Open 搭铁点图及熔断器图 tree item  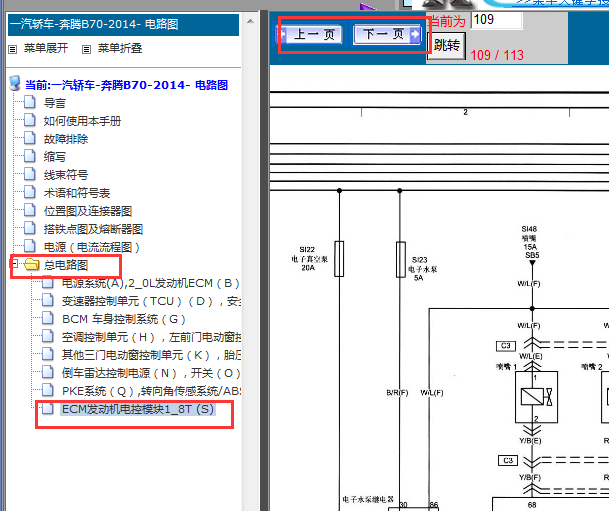tap(93, 229)
